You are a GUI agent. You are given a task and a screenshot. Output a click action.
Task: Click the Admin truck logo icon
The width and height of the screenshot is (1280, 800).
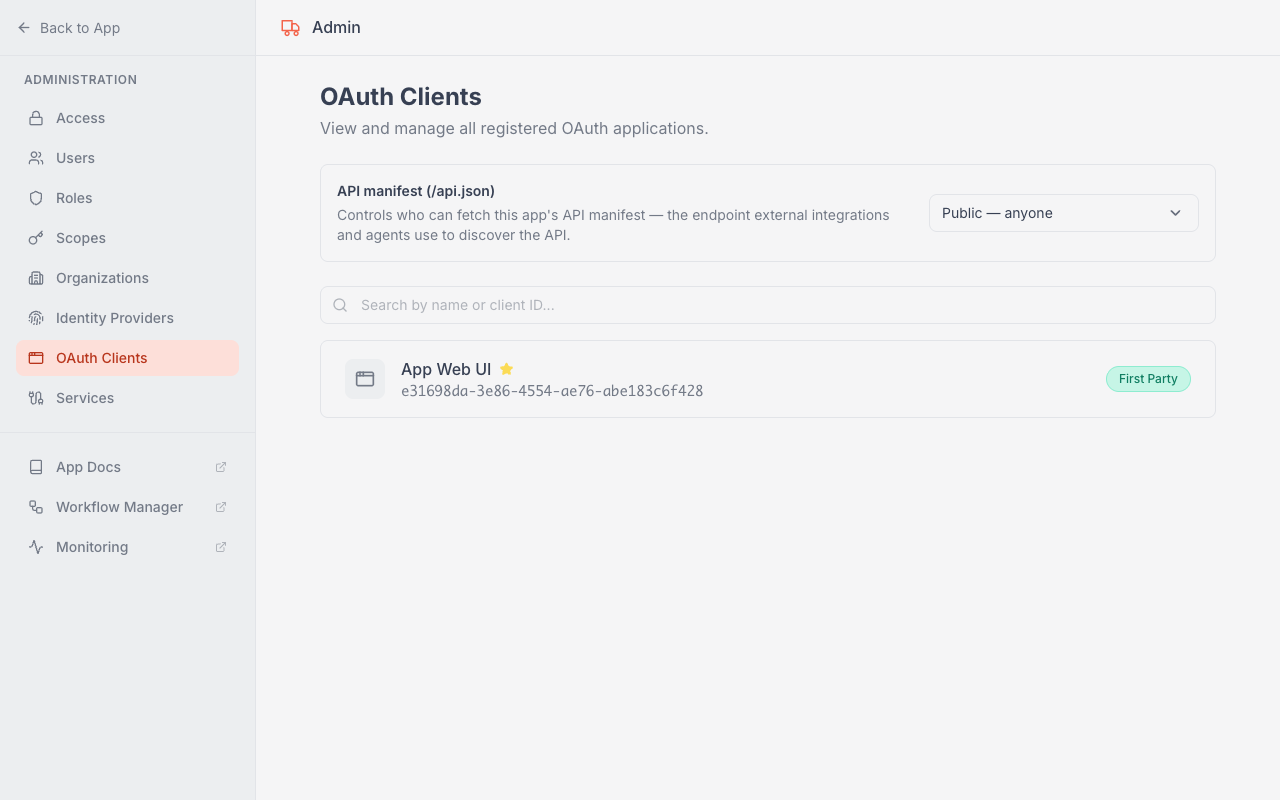[291, 28]
